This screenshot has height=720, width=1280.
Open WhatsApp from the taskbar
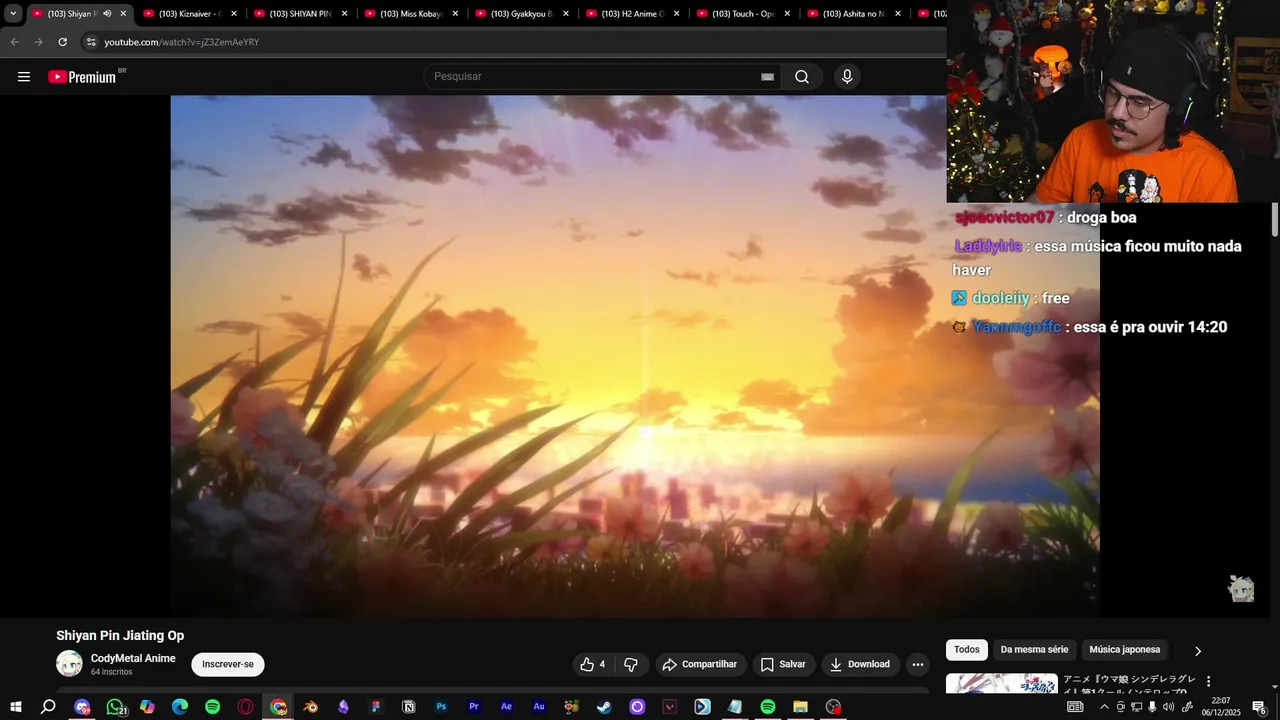click(115, 707)
